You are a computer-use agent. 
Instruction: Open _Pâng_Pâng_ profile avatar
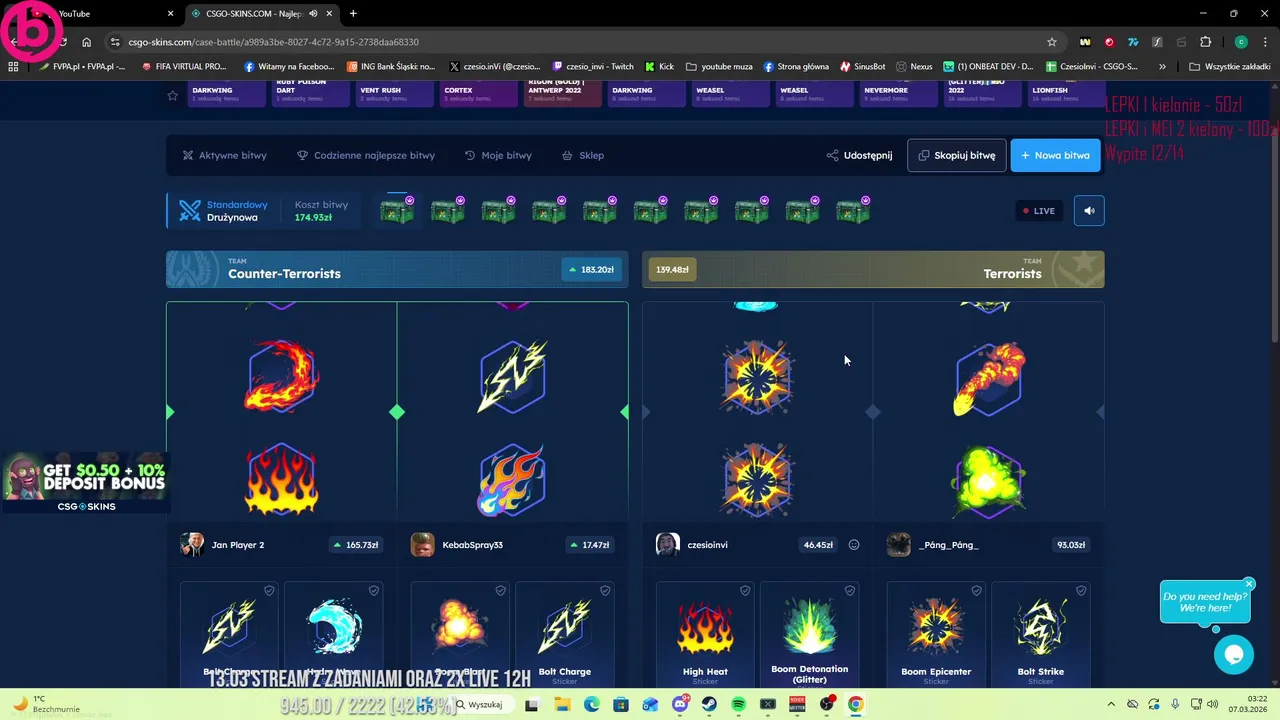[x=898, y=545]
